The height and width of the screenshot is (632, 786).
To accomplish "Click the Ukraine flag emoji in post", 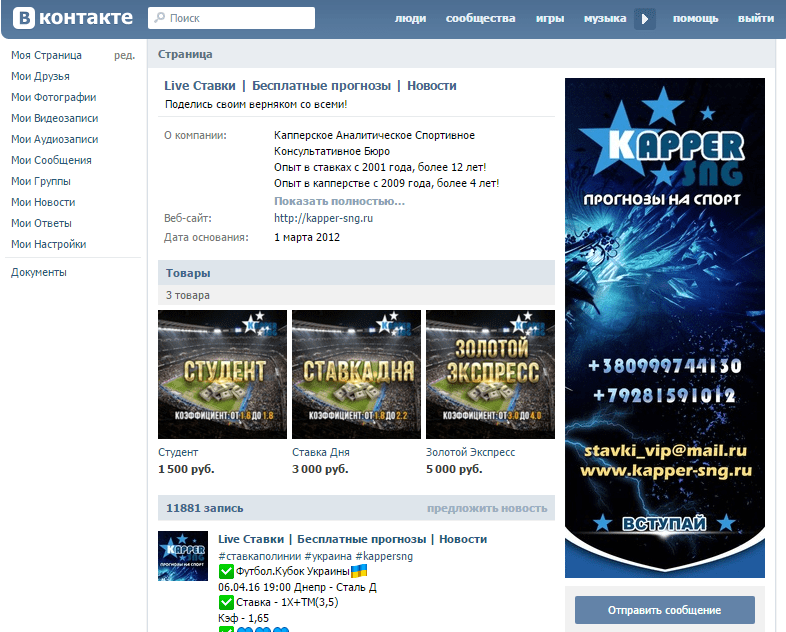I will click(359, 570).
